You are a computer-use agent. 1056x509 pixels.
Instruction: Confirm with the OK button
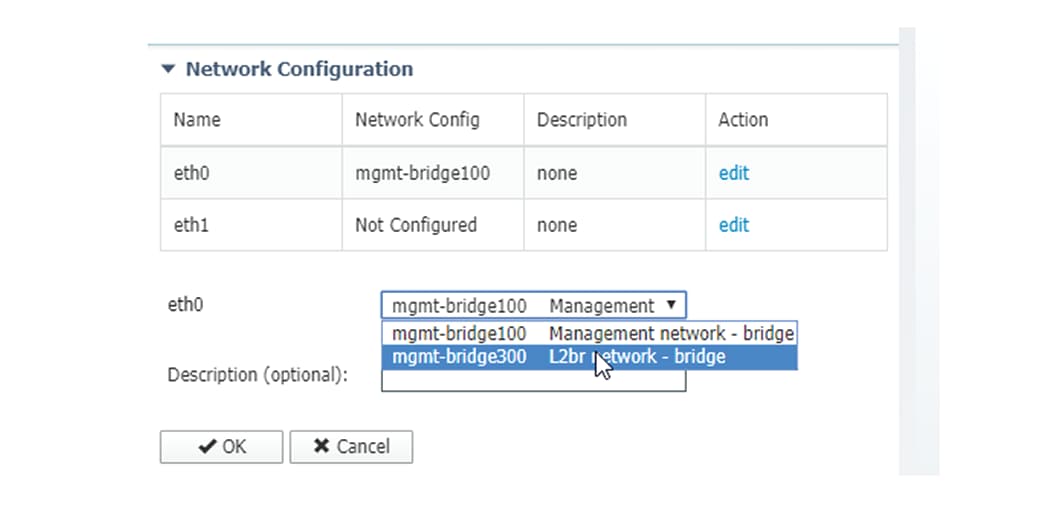click(x=222, y=447)
